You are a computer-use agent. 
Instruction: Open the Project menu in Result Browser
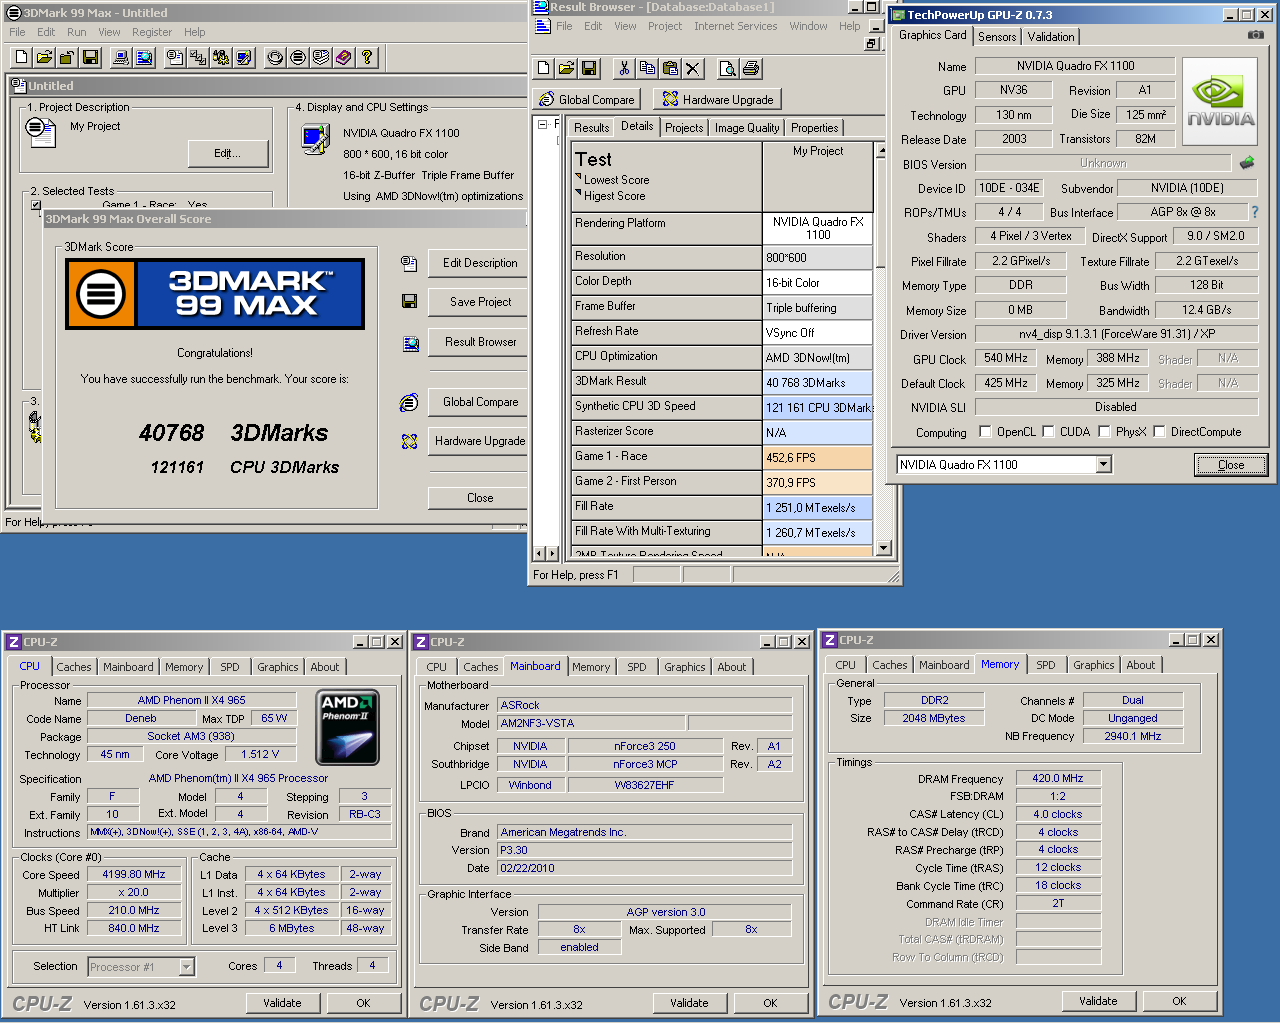tap(665, 26)
